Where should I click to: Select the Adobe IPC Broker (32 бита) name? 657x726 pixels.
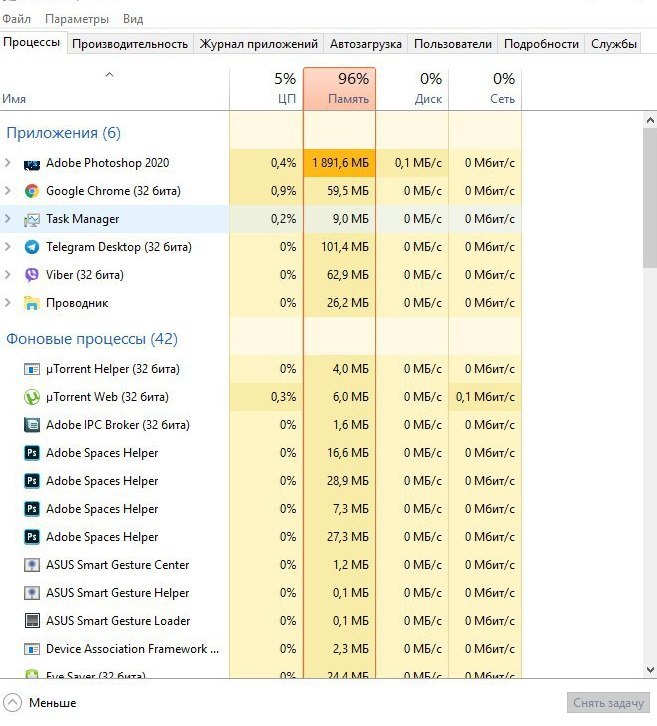[118, 425]
